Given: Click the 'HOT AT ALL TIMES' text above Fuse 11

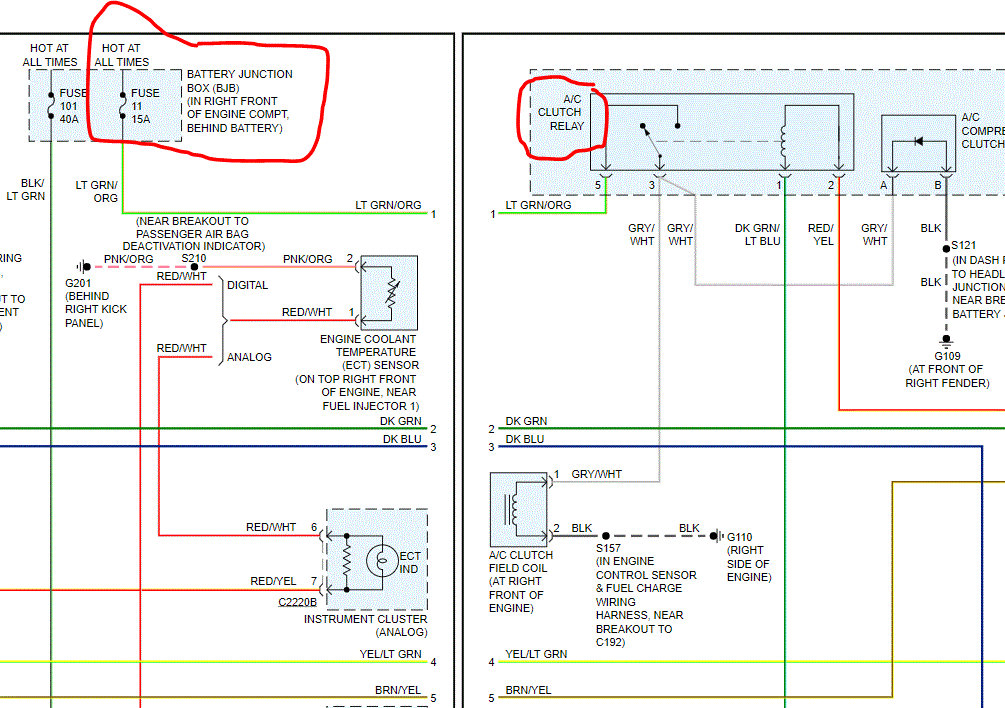Looking at the screenshot, I should coord(122,55).
